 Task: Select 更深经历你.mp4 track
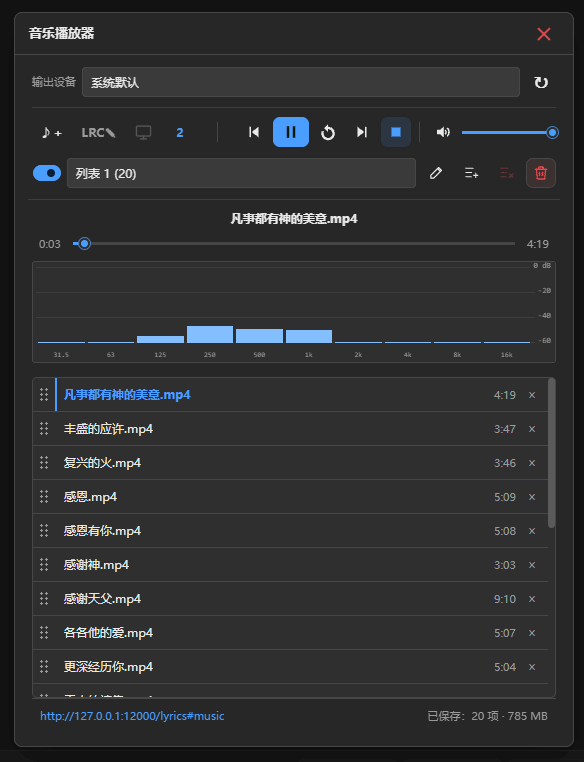click(x=290, y=667)
